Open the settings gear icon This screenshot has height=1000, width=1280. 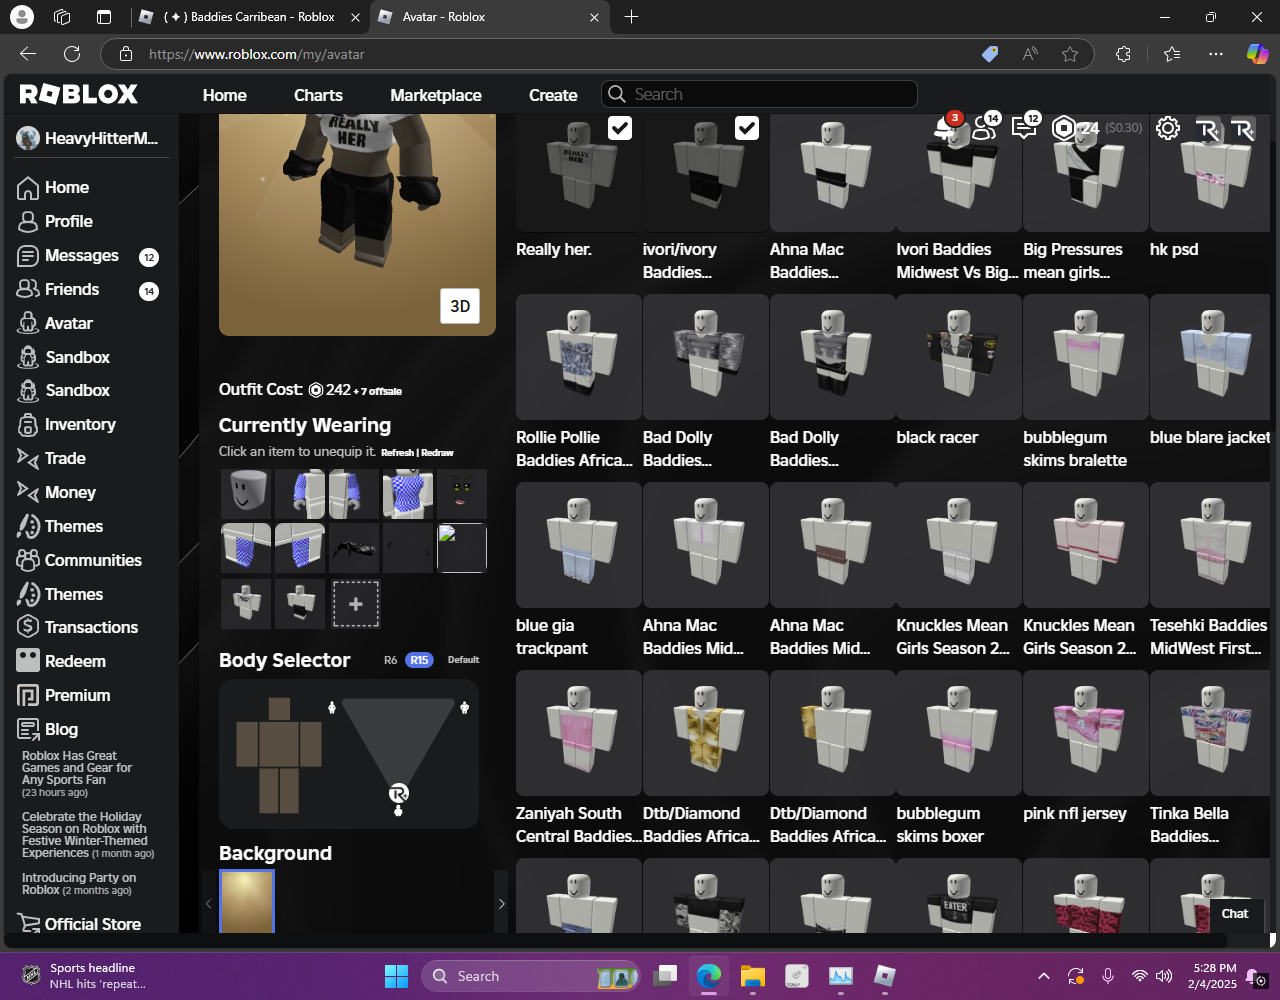pos(1167,128)
